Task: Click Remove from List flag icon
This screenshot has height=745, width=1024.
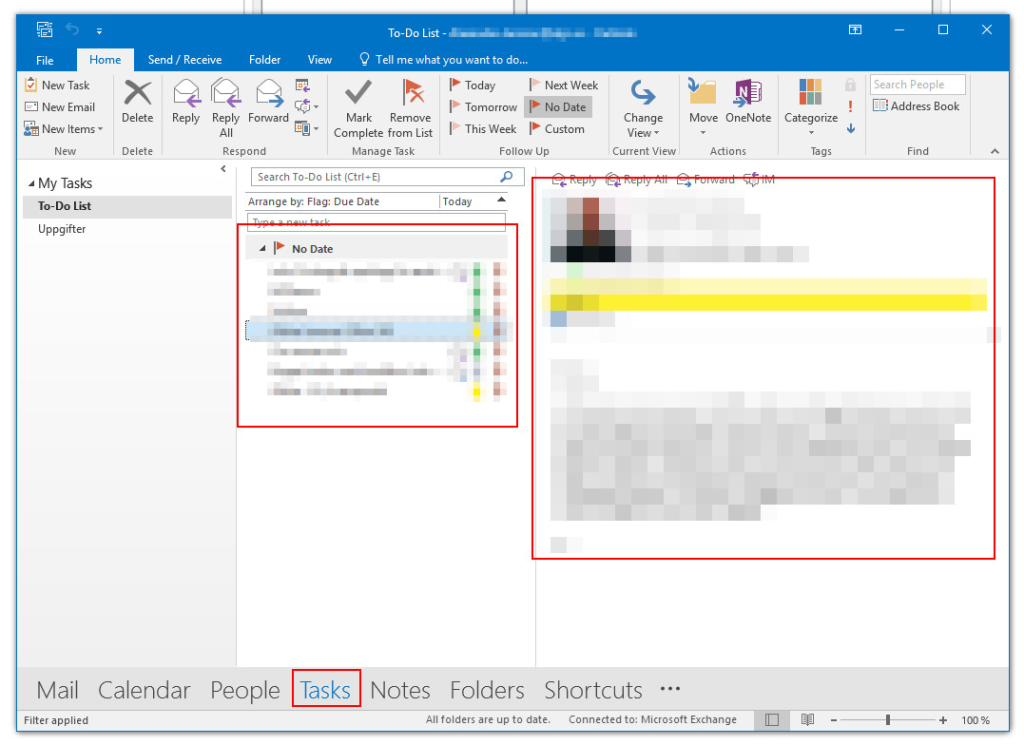Action: (x=411, y=95)
